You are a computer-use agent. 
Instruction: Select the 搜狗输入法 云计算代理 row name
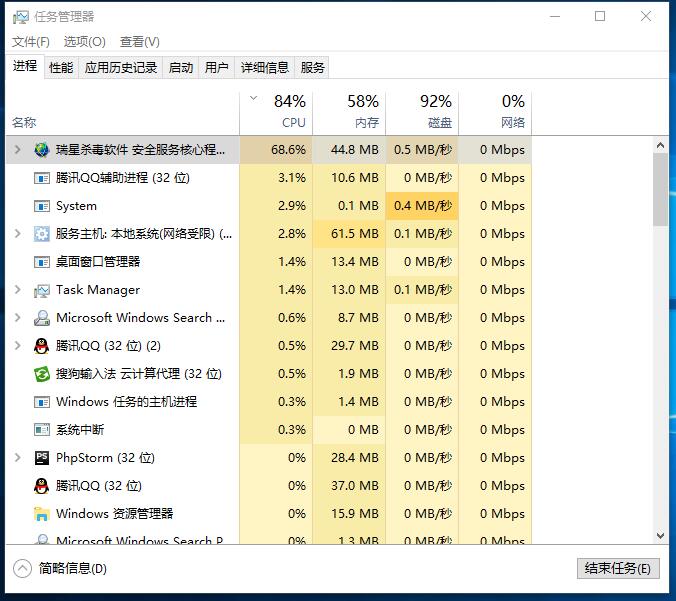(139, 374)
